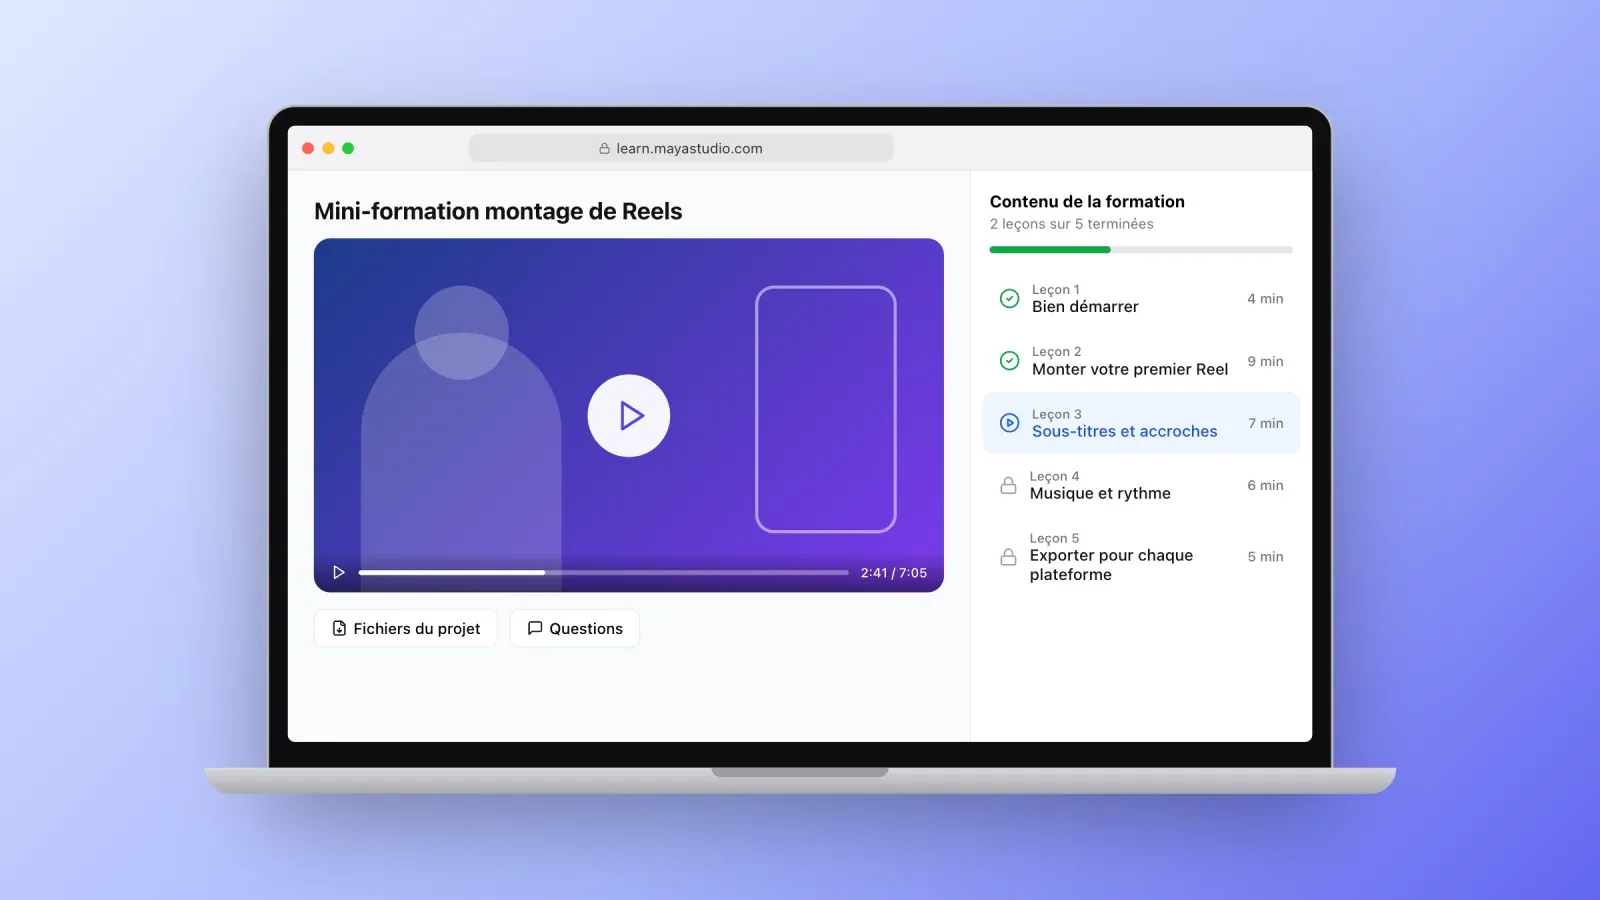Click the large play button on the video
The image size is (1600, 900).
click(x=628, y=416)
